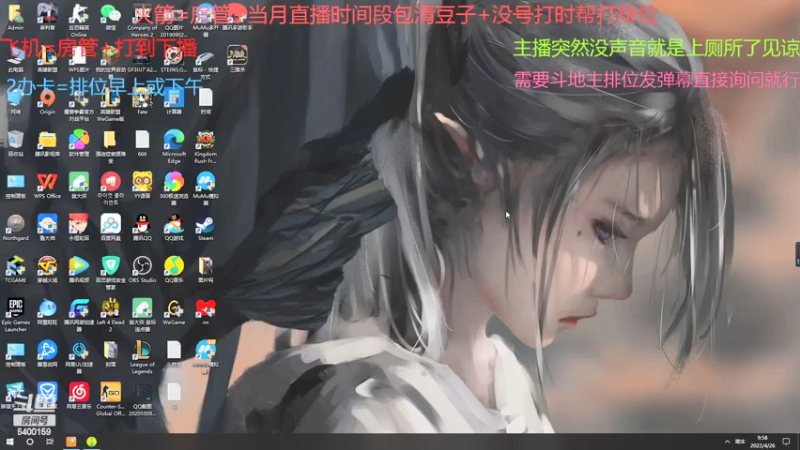
Task: Launch Tencent QQ penguin icon
Action: (x=142, y=227)
